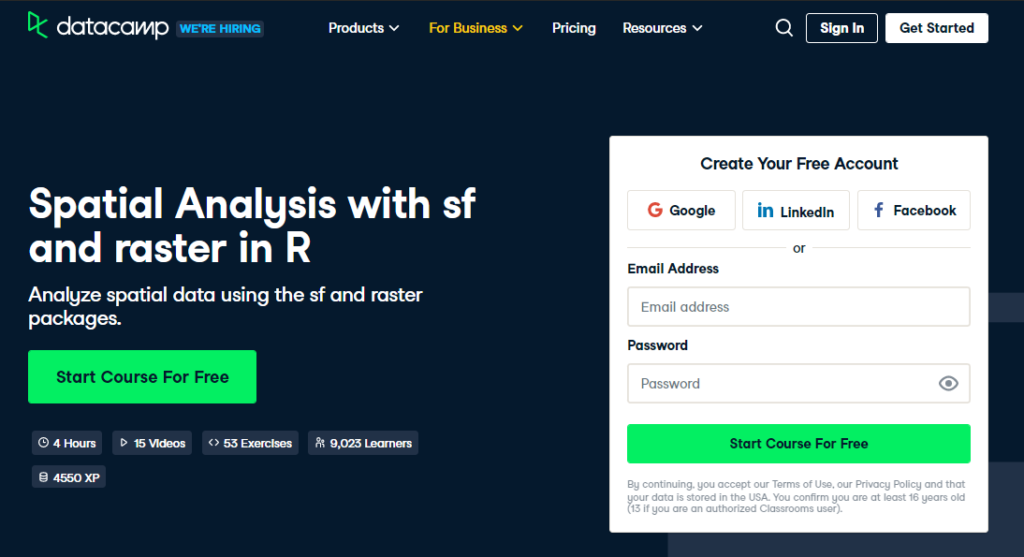Open the Privacy Policy link
Screen dimensions: 1024x557
(888, 484)
